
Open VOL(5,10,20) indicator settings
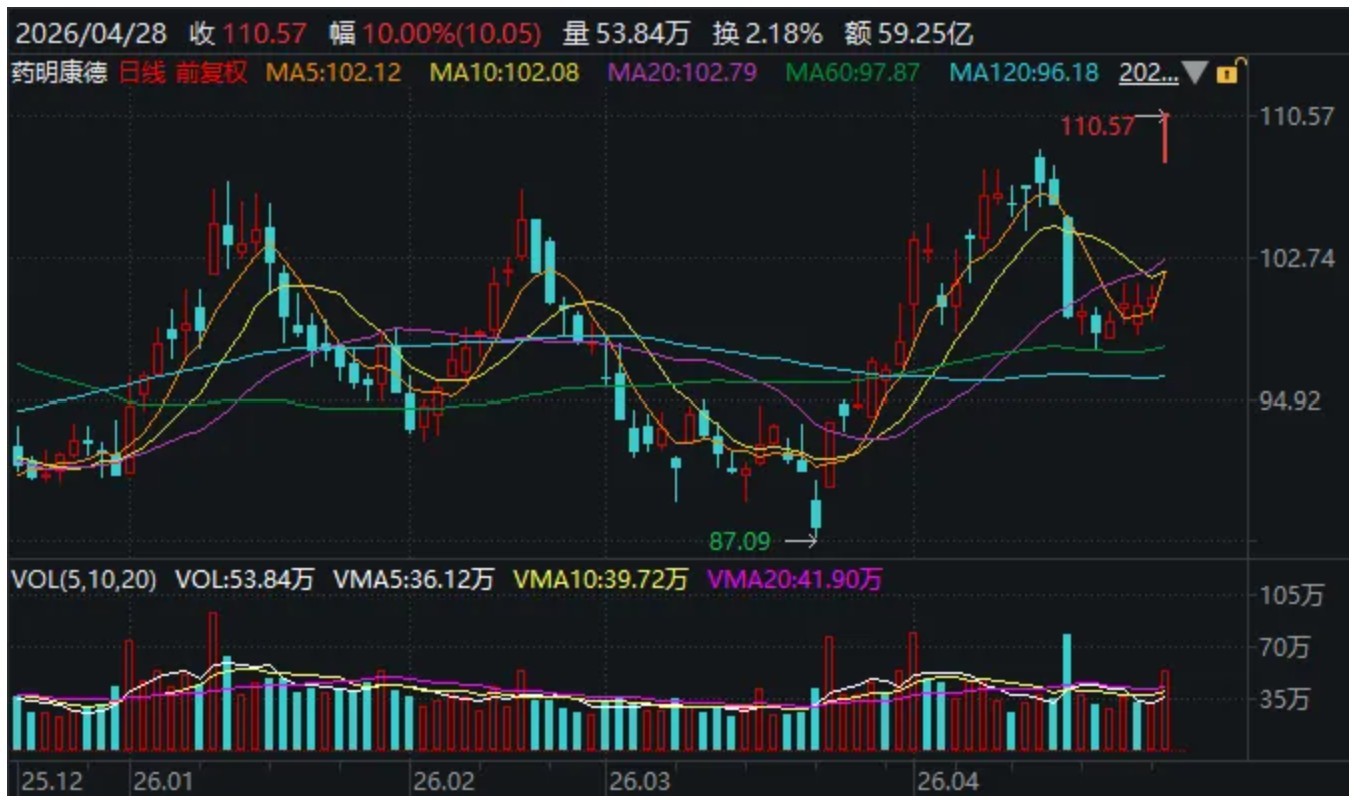[x=84, y=579]
